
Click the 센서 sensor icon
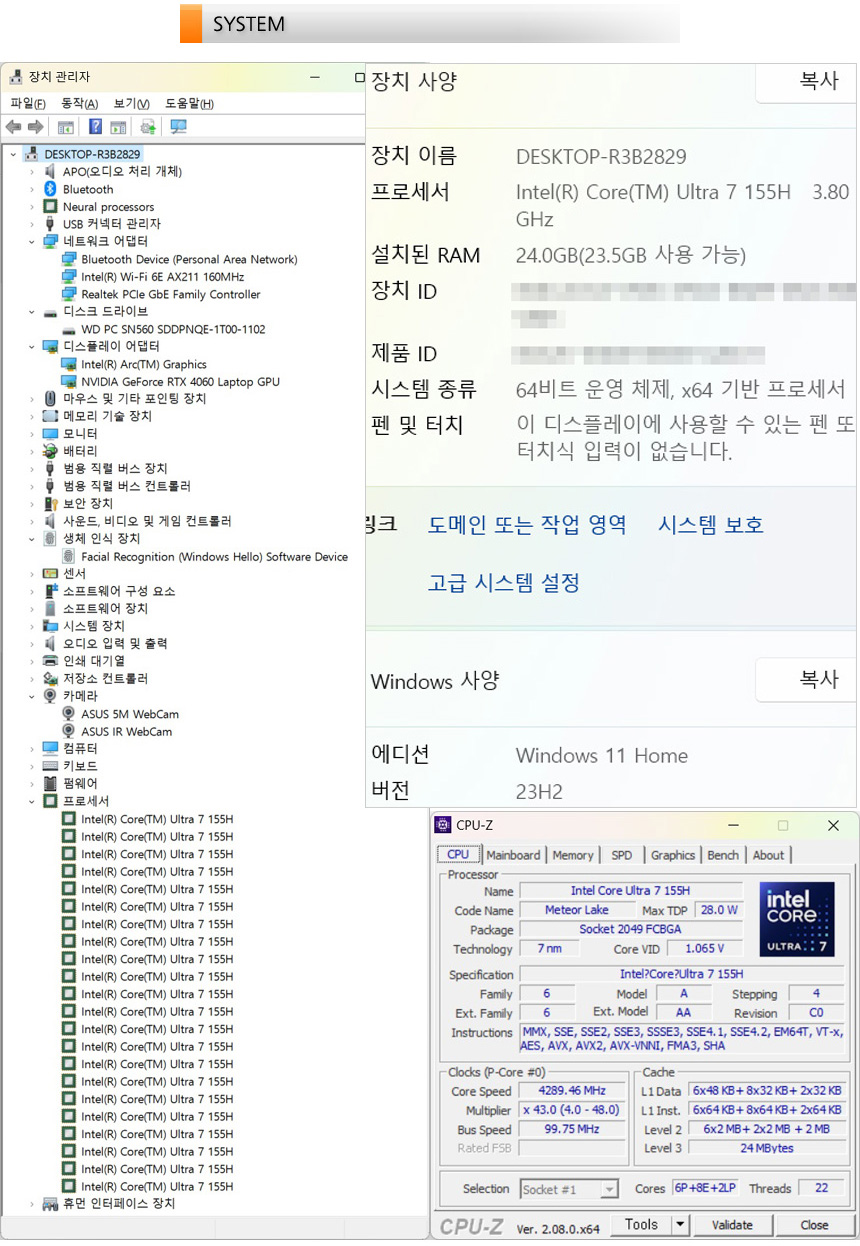tap(51, 574)
